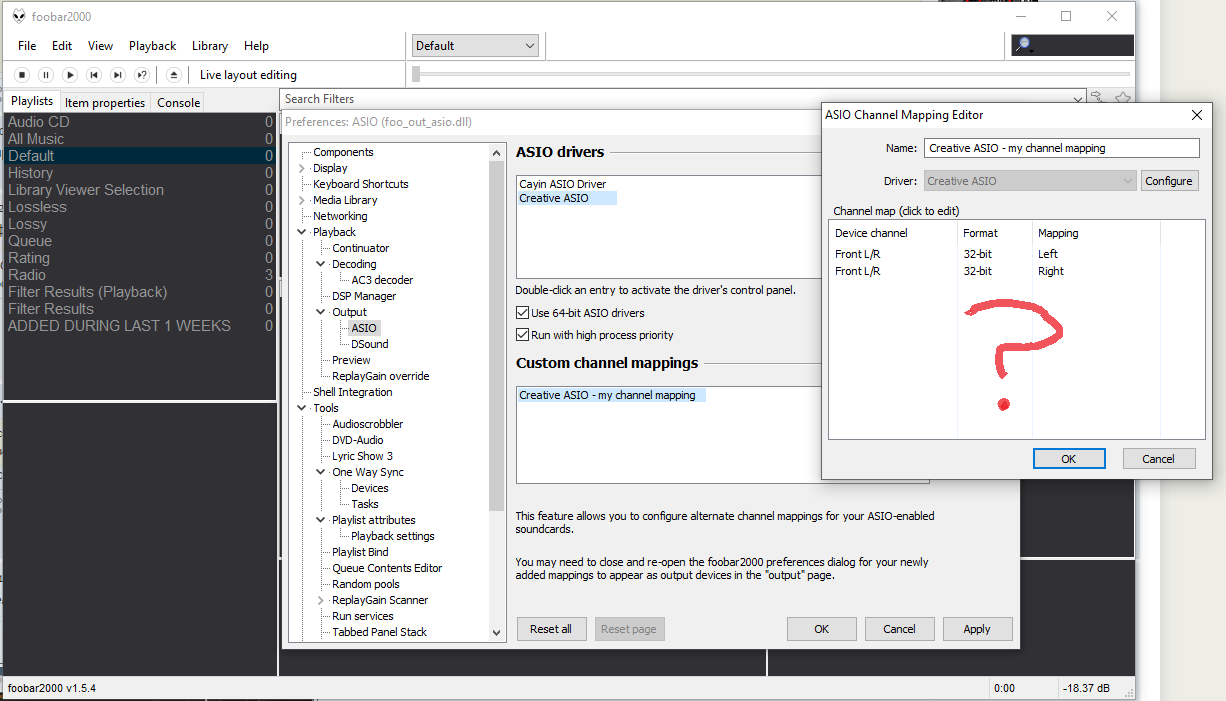The width and height of the screenshot is (1226, 701).
Task: Expand the Display branch arrow
Action: [x=302, y=168]
